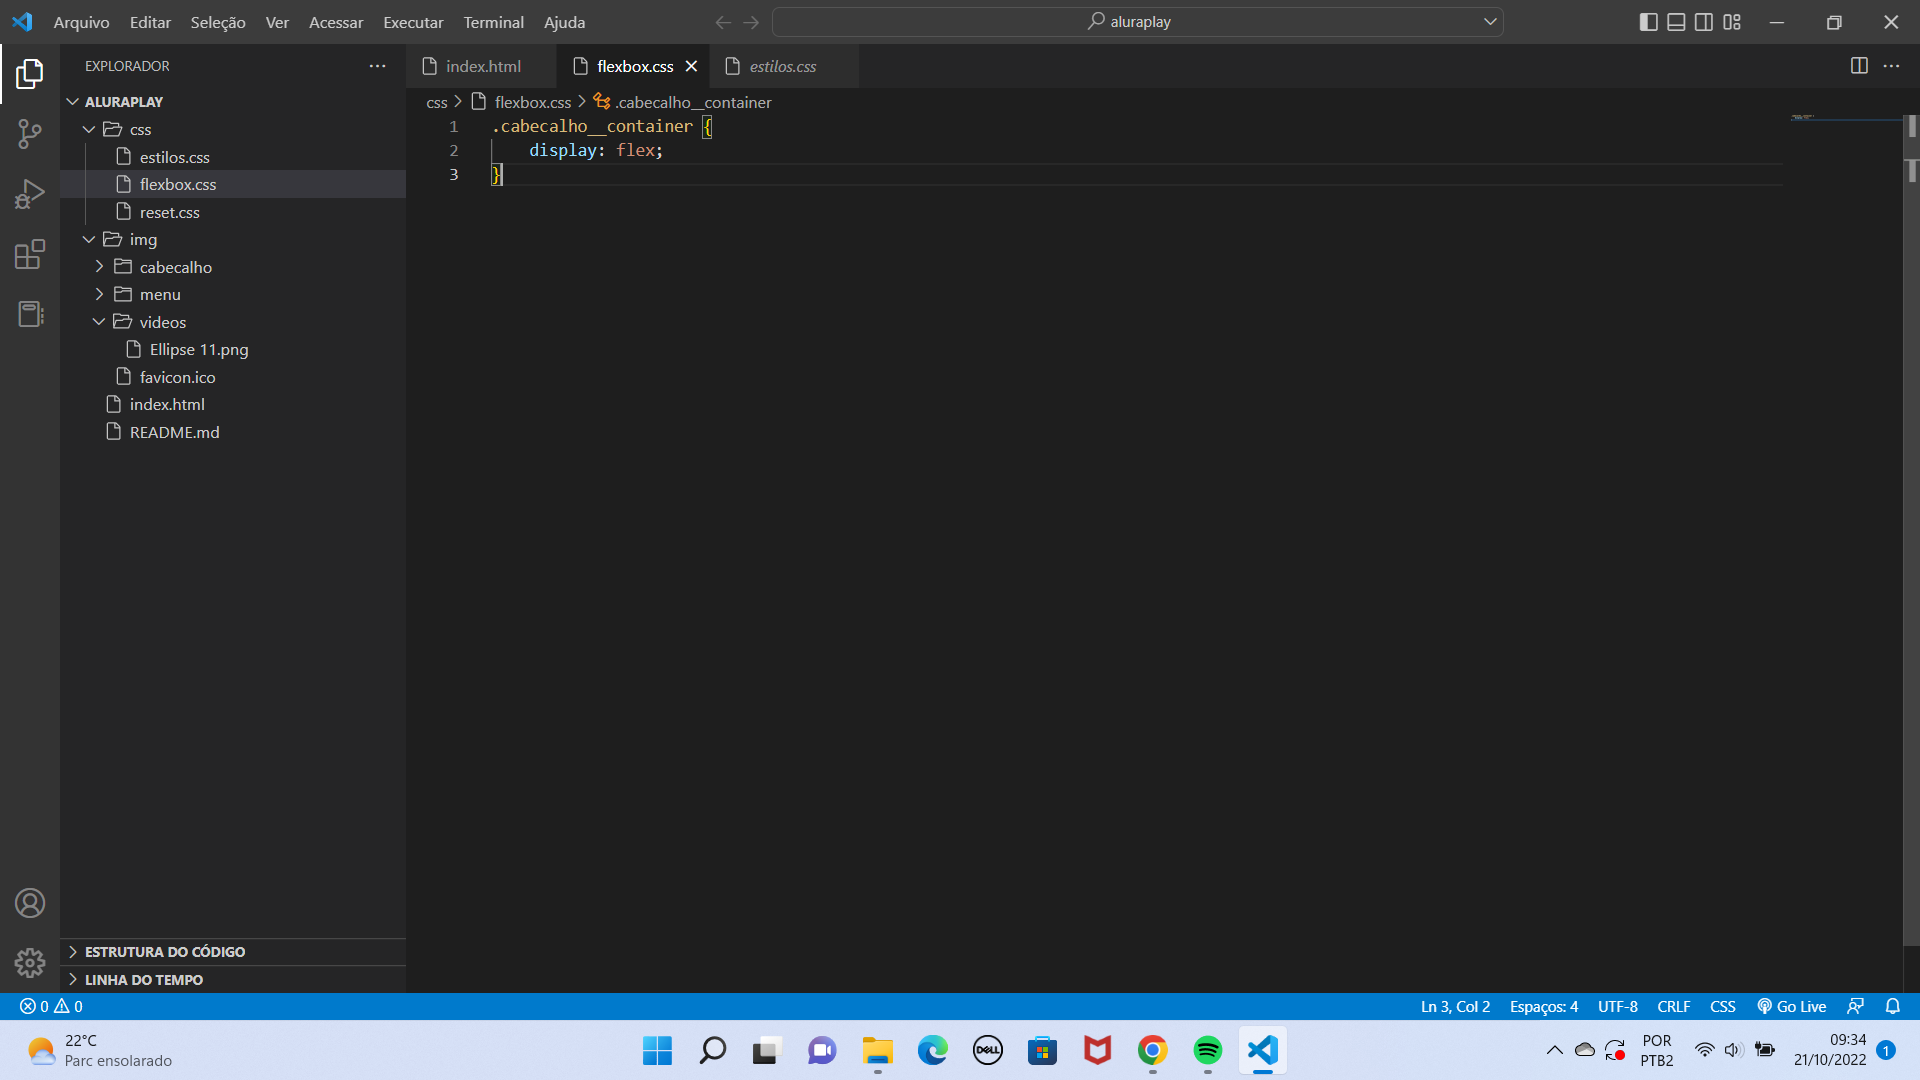The width and height of the screenshot is (1920, 1080).
Task: Open Ellipse 11.png in the file tree
Action: (233, 349)
